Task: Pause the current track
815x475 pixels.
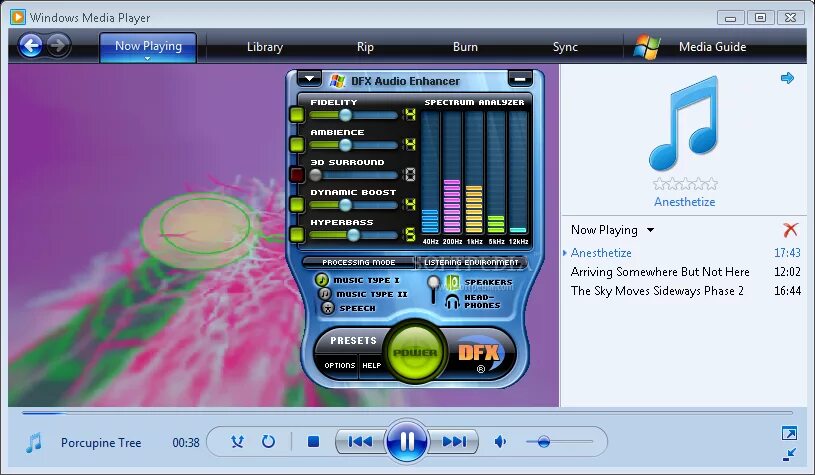Action: pos(407,442)
